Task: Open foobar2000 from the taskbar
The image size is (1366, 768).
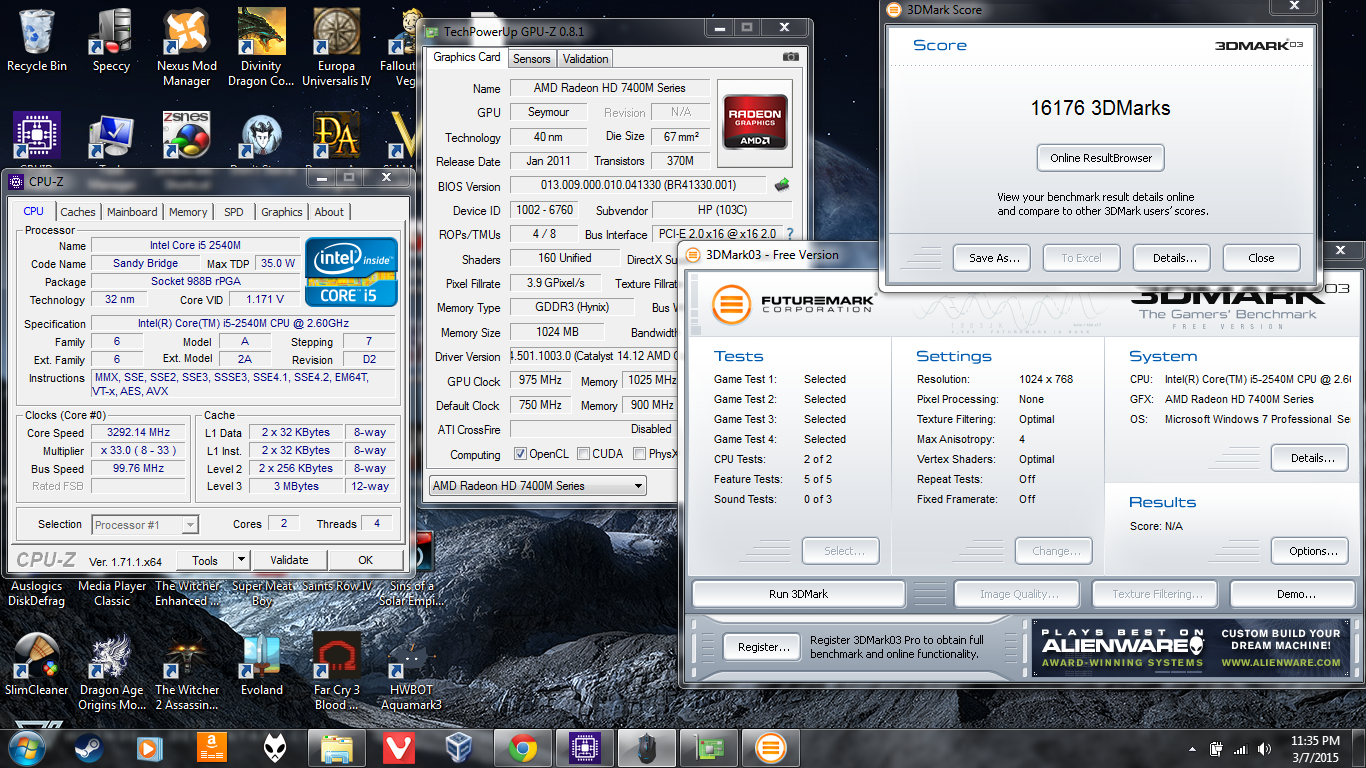Action: point(274,747)
